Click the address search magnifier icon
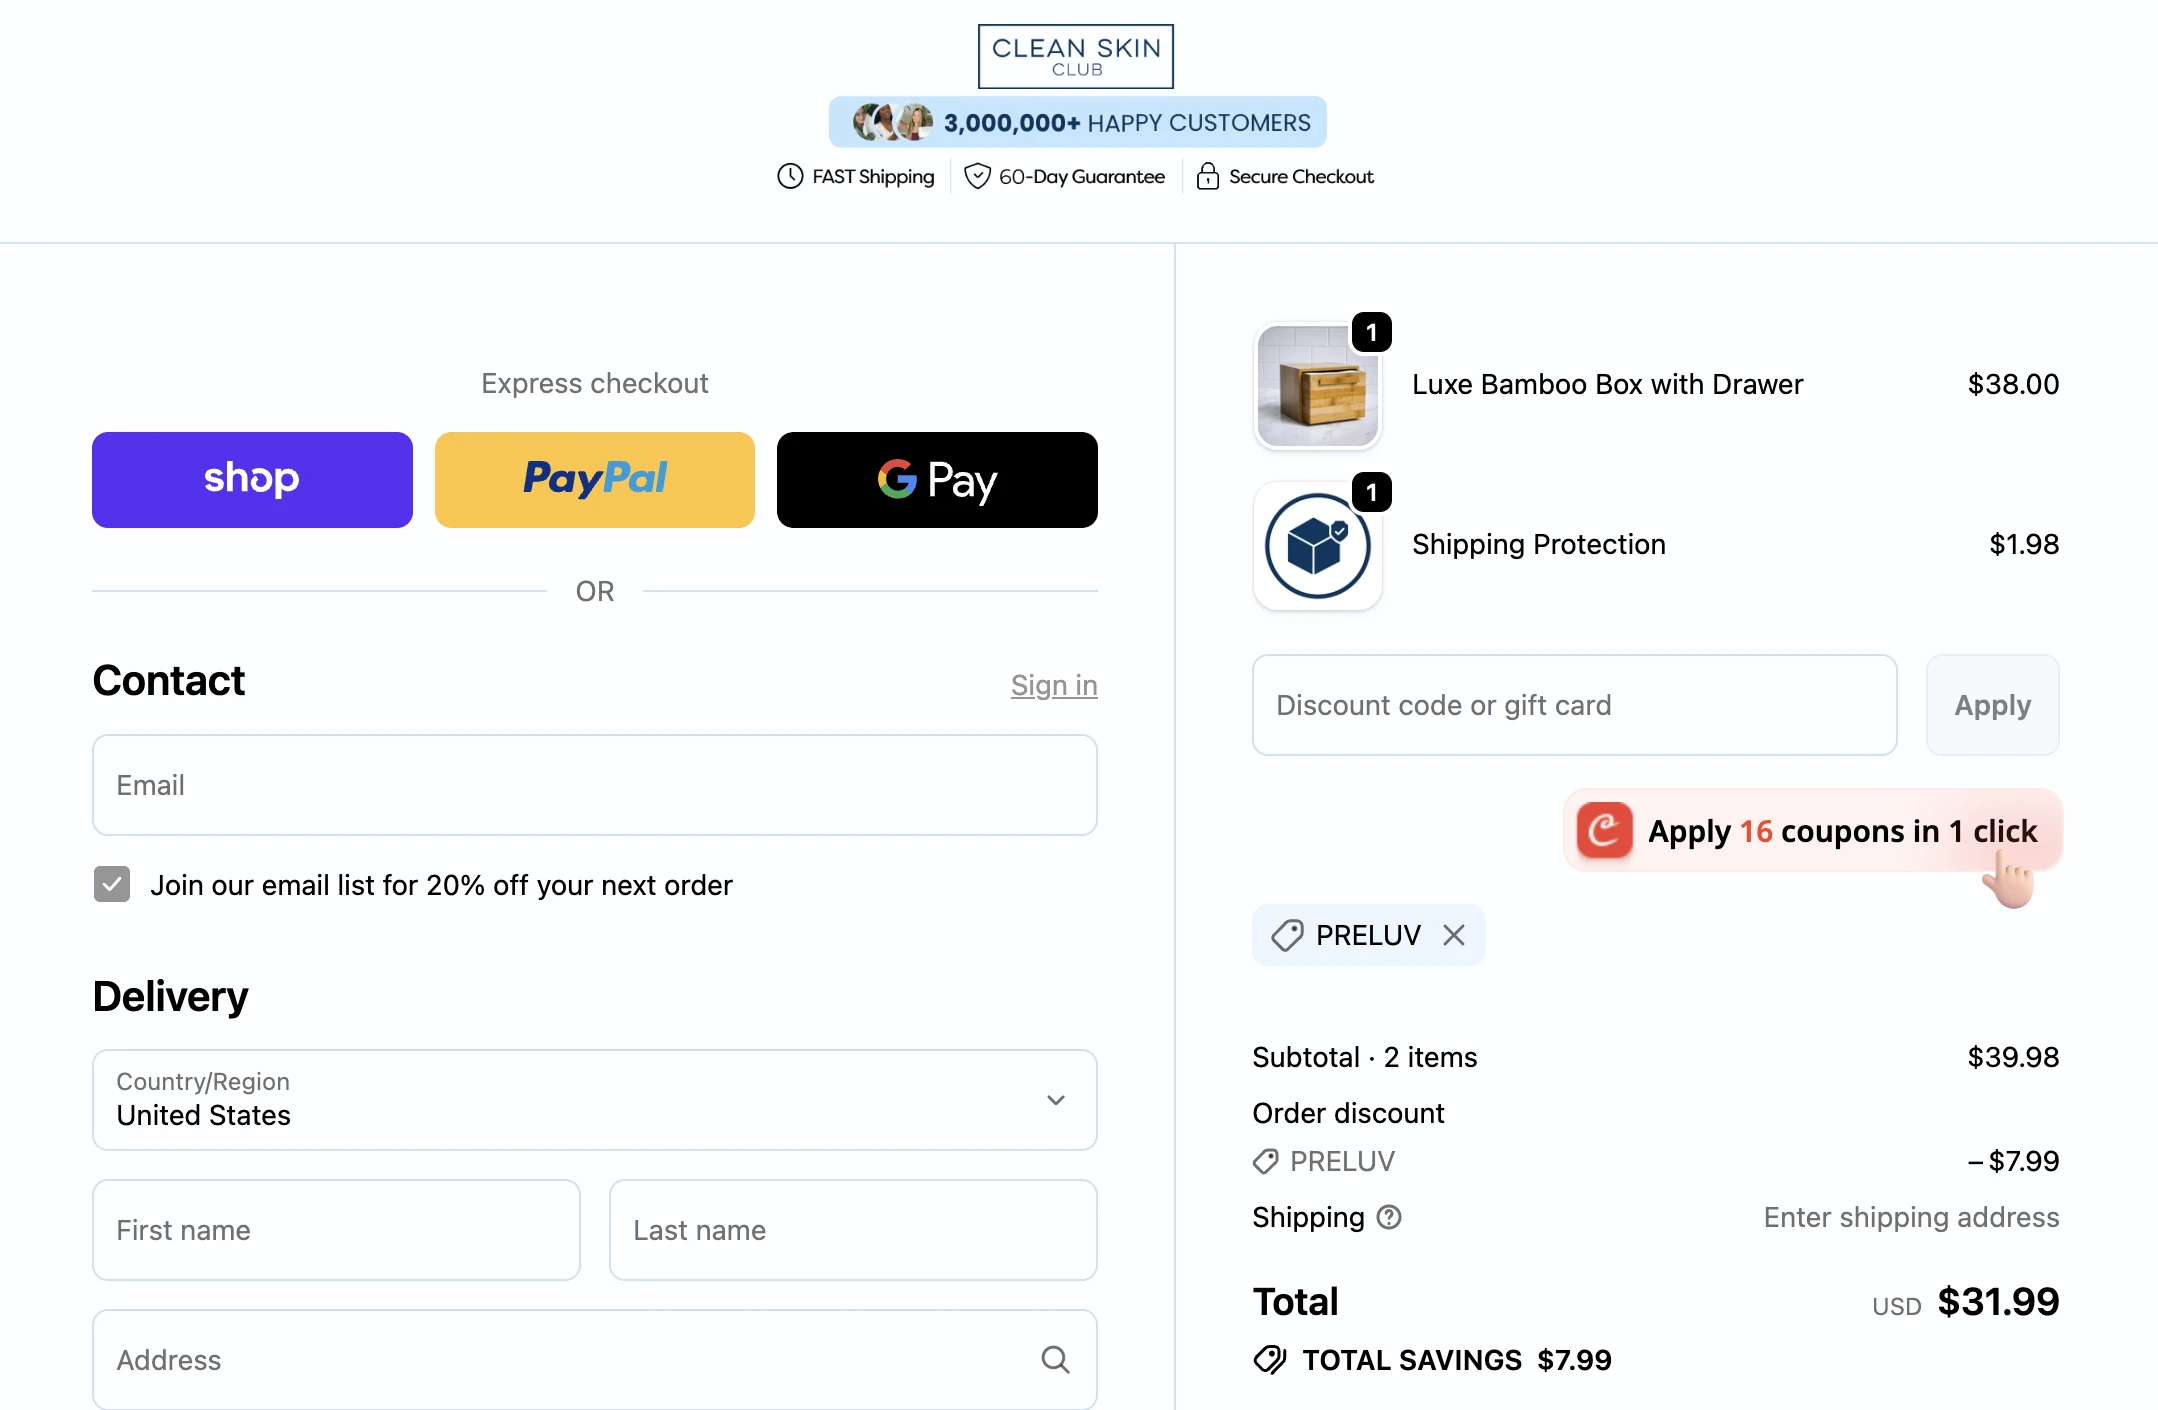The width and height of the screenshot is (2158, 1410). tap(1055, 1359)
